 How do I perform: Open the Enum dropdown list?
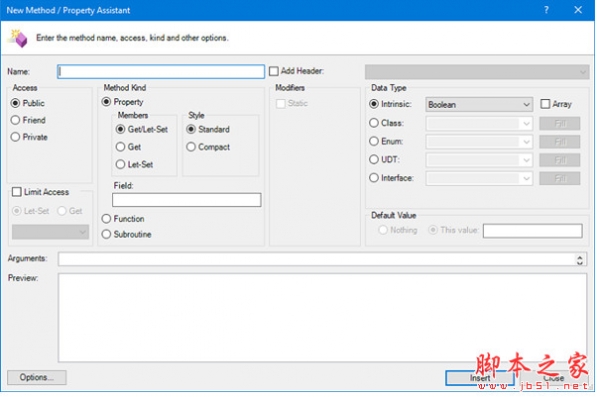pyautogui.click(x=479, y=142)
